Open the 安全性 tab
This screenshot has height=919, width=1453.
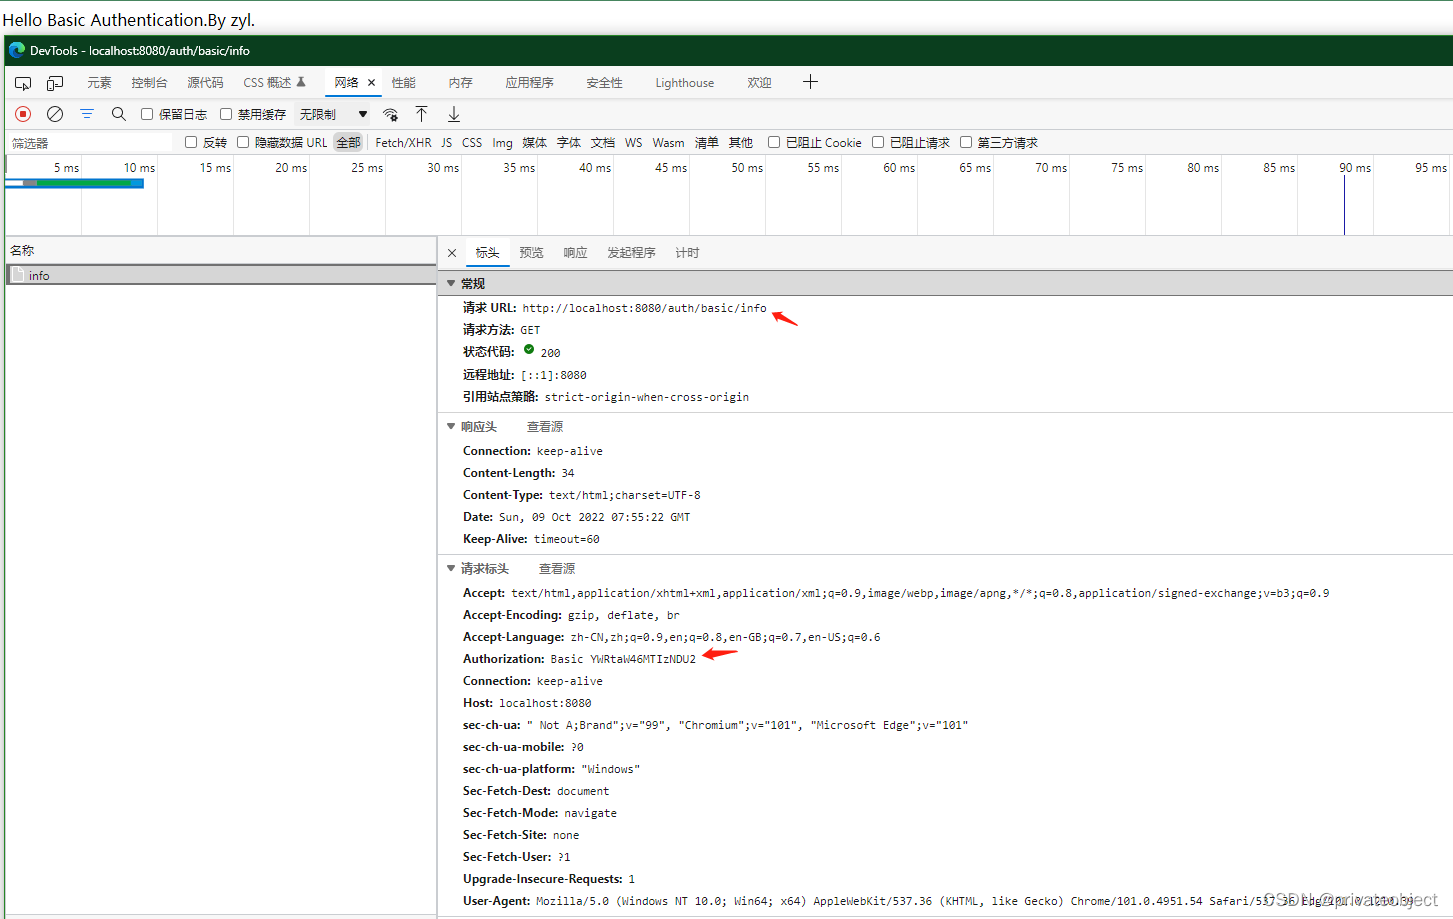[x=604, y=83]
